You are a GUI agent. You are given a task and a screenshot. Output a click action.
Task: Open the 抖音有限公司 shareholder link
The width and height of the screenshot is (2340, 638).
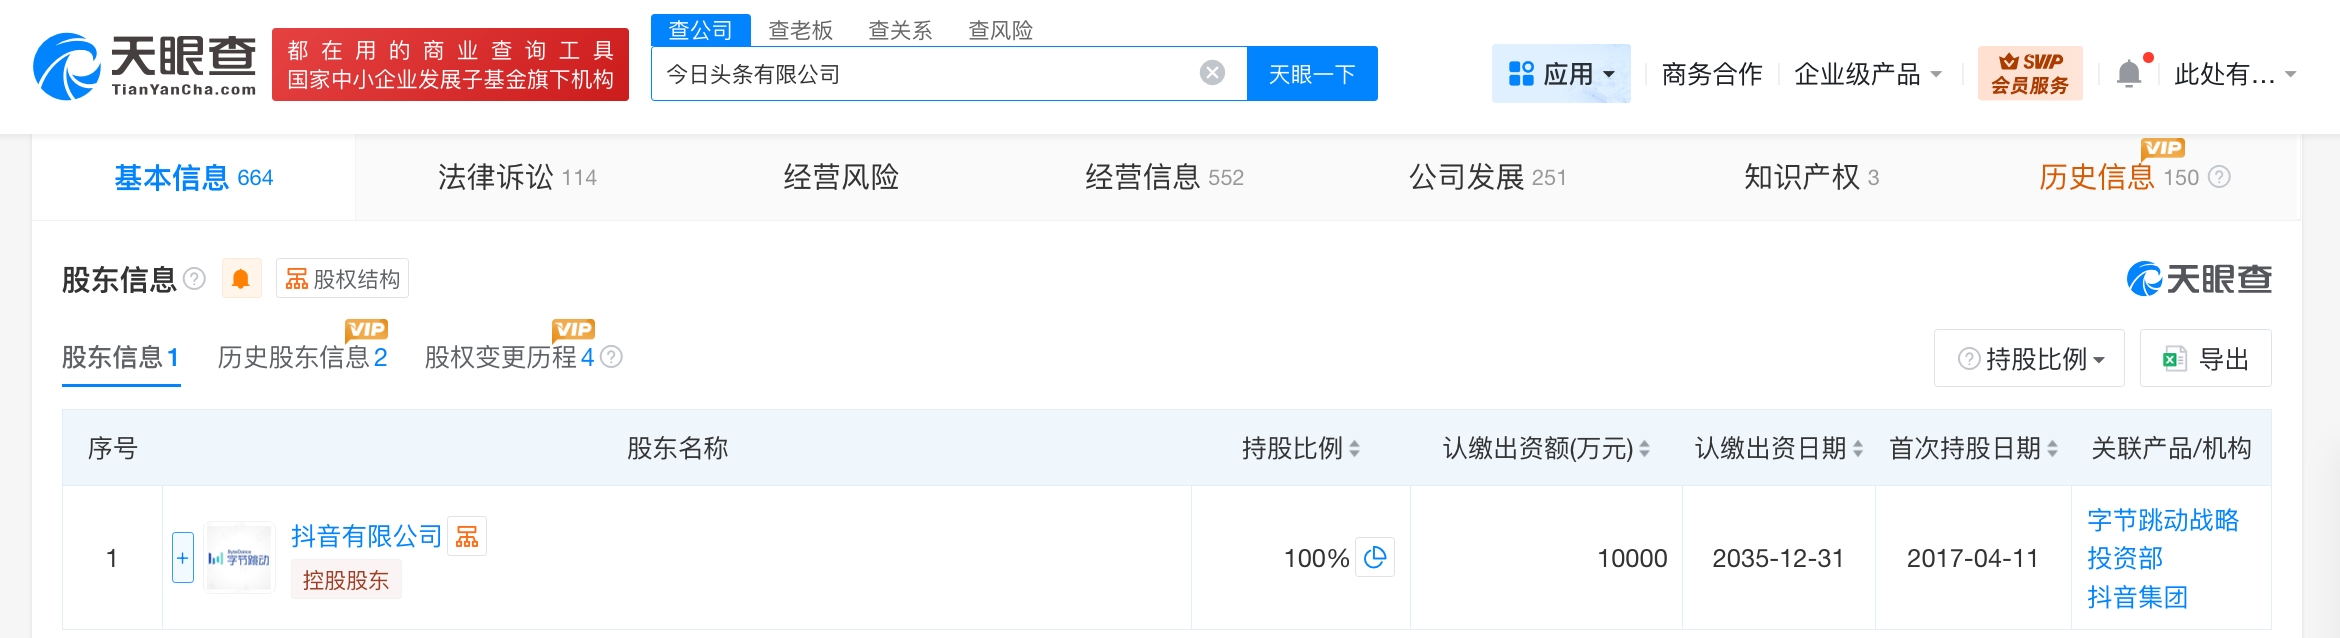pos(366,537)
